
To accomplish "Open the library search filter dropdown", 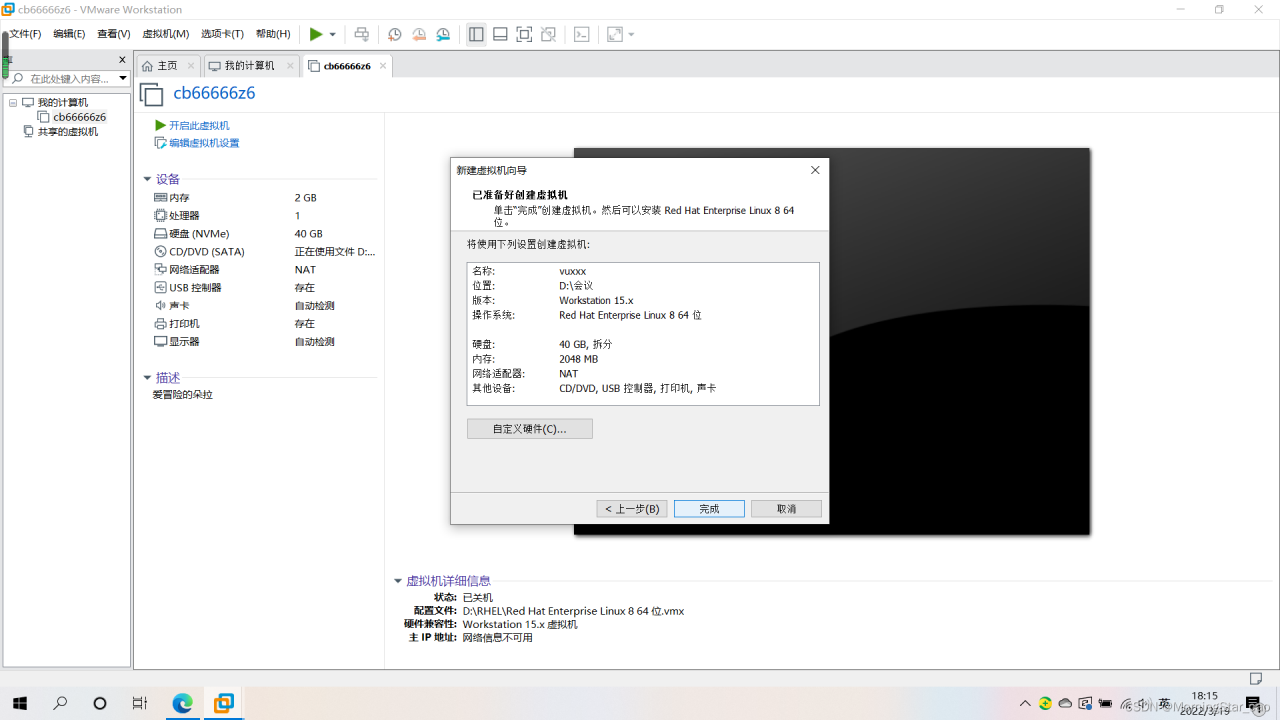I will pyautogui.click(x=123, y=78).
